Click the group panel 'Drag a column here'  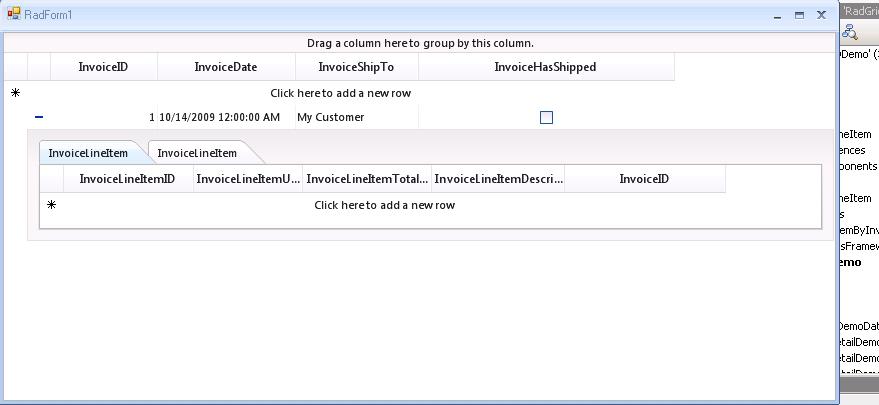[x=420, y=43]
